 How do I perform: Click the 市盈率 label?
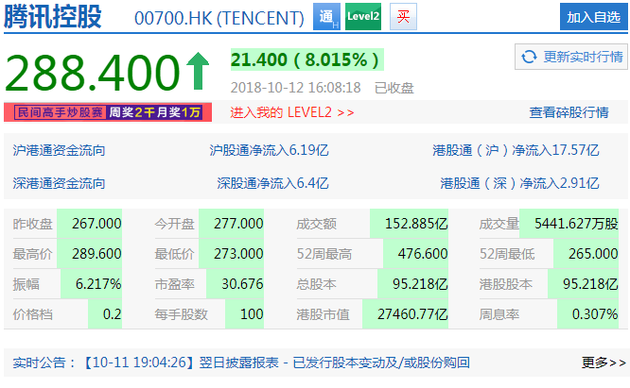pyautogui.click(x=174, y=285)
